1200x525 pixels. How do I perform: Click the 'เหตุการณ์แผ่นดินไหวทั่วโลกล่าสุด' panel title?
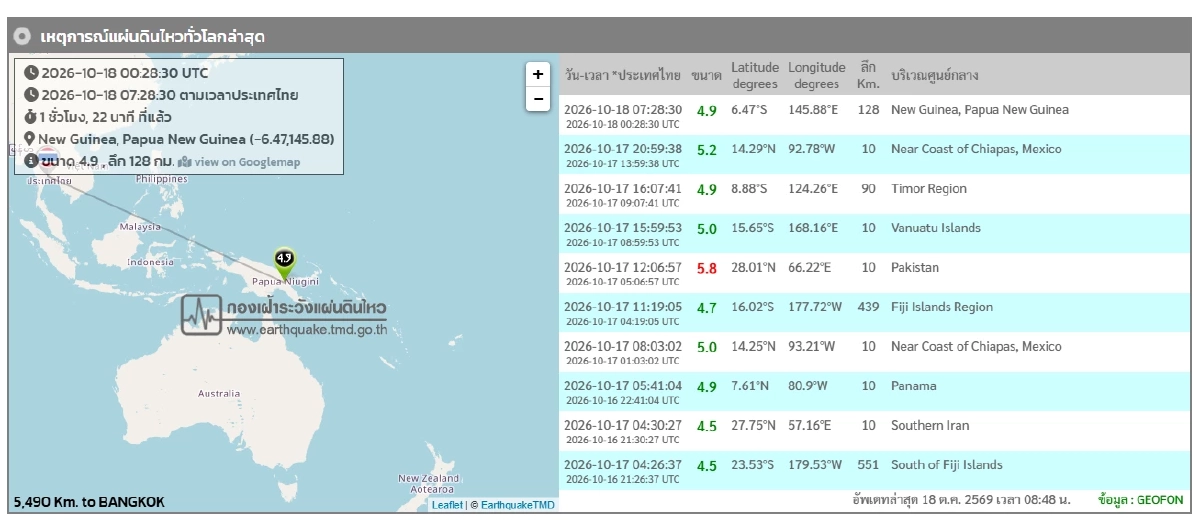(152, 37)
